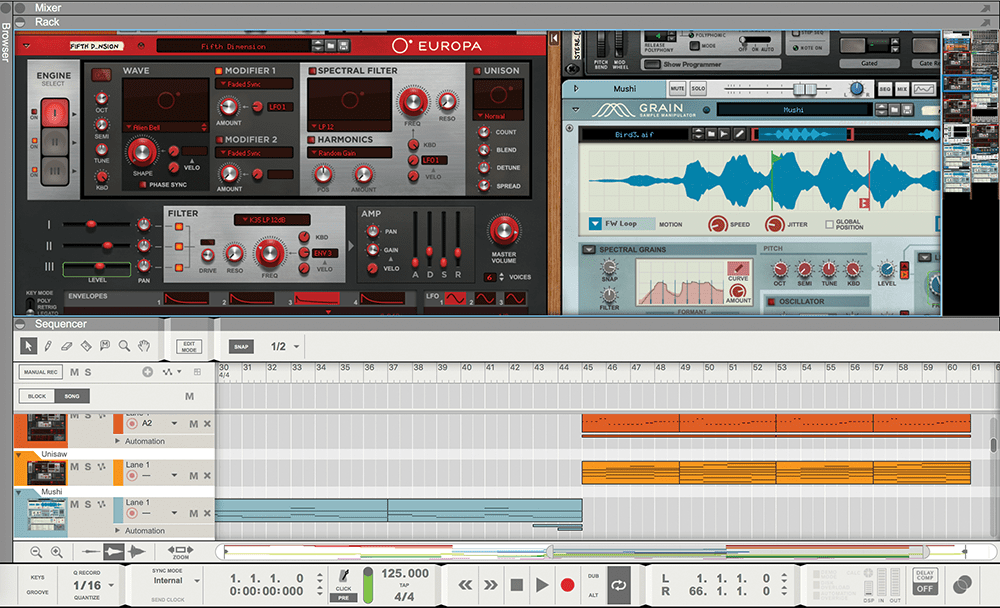Click the Edit Mode button
The height and width of the screenshot is (608, 1000).
coord(187,346)
